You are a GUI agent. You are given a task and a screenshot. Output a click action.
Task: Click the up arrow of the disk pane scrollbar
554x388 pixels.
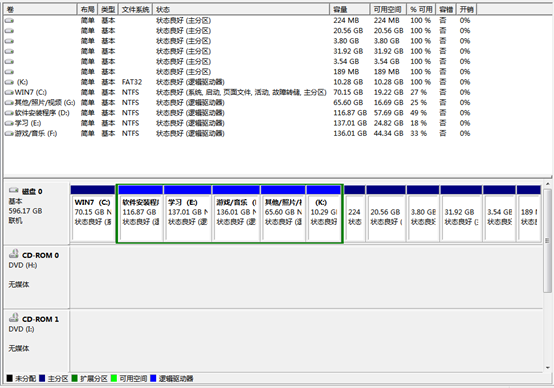(547, 184)
